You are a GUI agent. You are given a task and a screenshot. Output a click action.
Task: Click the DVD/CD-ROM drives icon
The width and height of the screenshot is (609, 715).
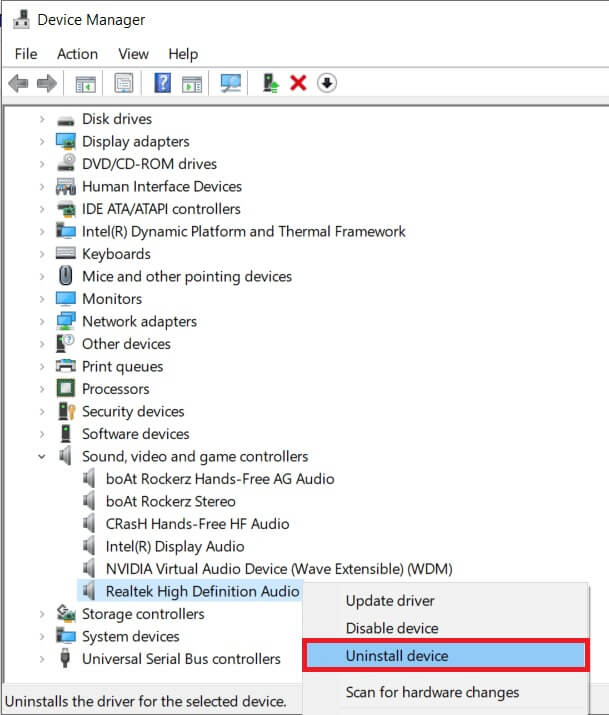(x=67, y=163)
